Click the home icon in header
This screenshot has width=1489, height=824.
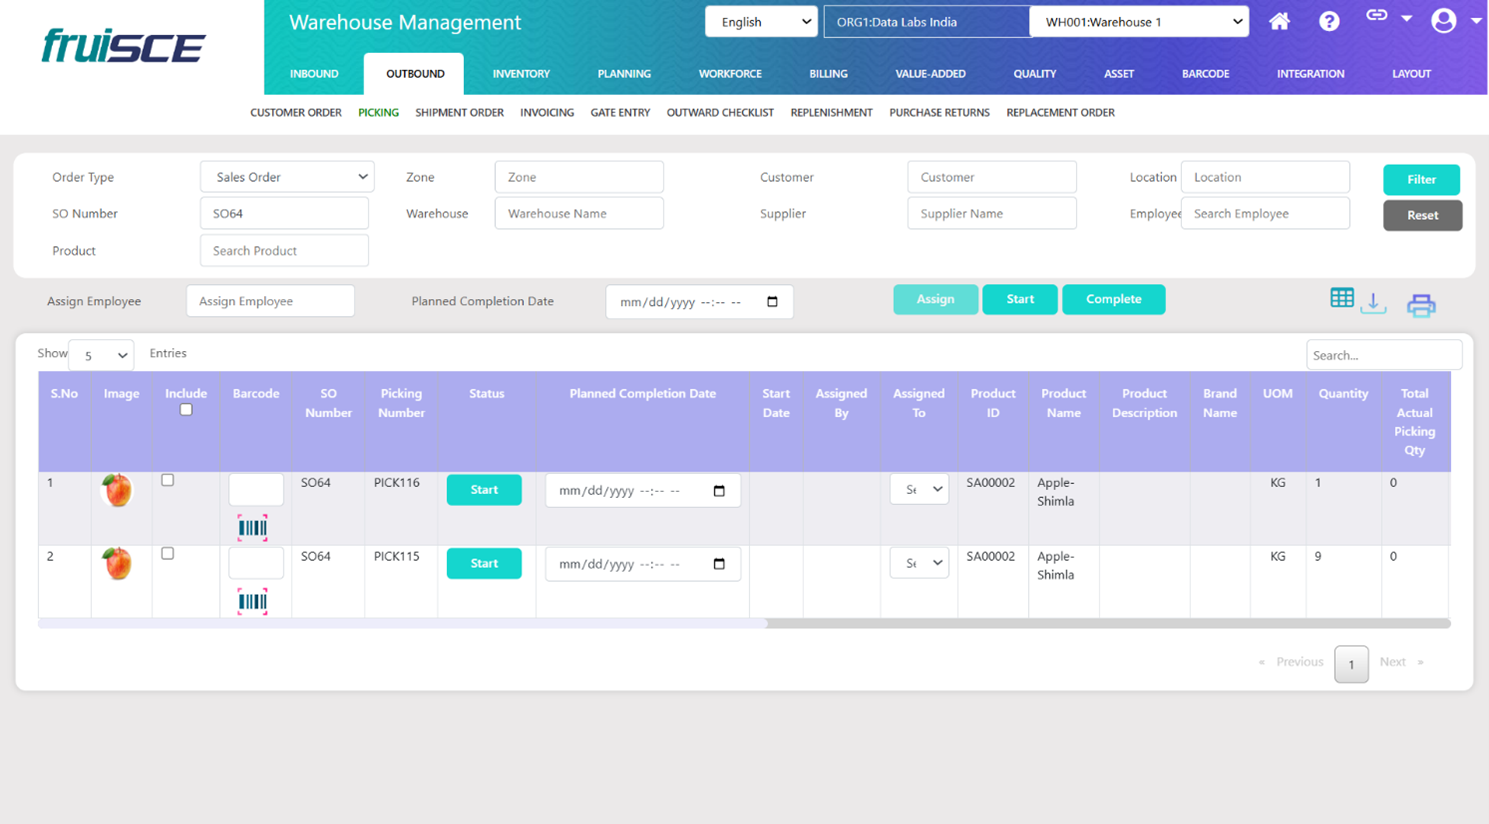coord(1279,21)
